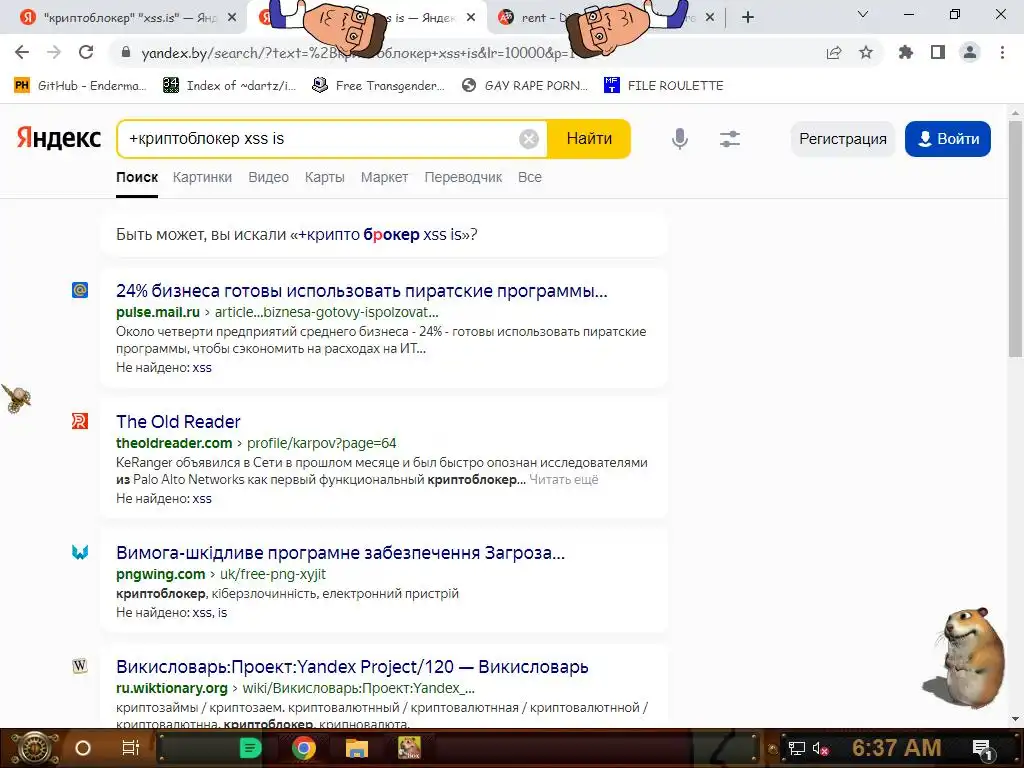Screen dimensions: 1024x768
Task: Open the browser side panel
Action: pyautogui.click(x=938, y=52)
